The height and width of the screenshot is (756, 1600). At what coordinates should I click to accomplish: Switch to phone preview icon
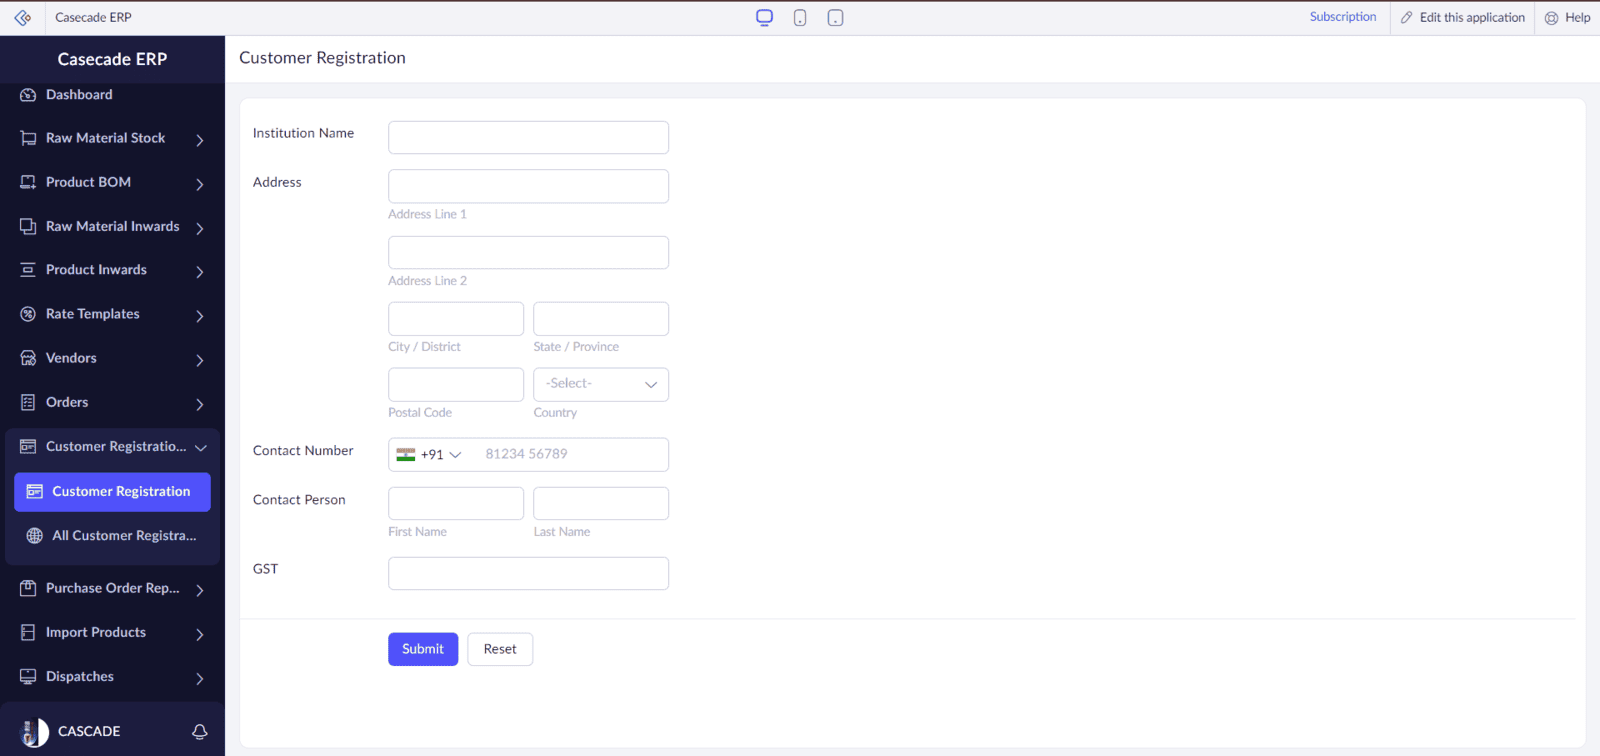(800, 18)
